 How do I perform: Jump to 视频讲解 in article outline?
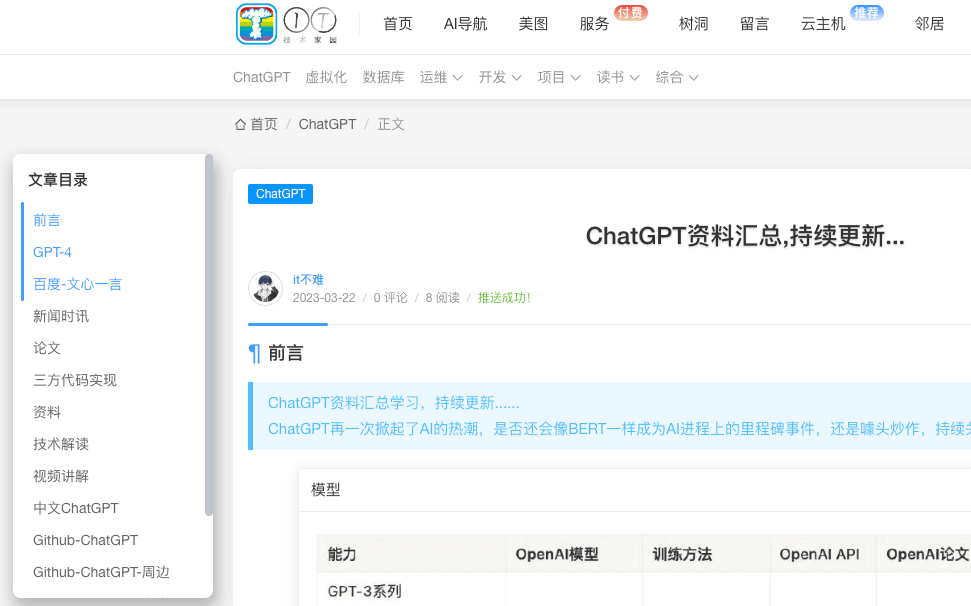[x=61, y=477]
